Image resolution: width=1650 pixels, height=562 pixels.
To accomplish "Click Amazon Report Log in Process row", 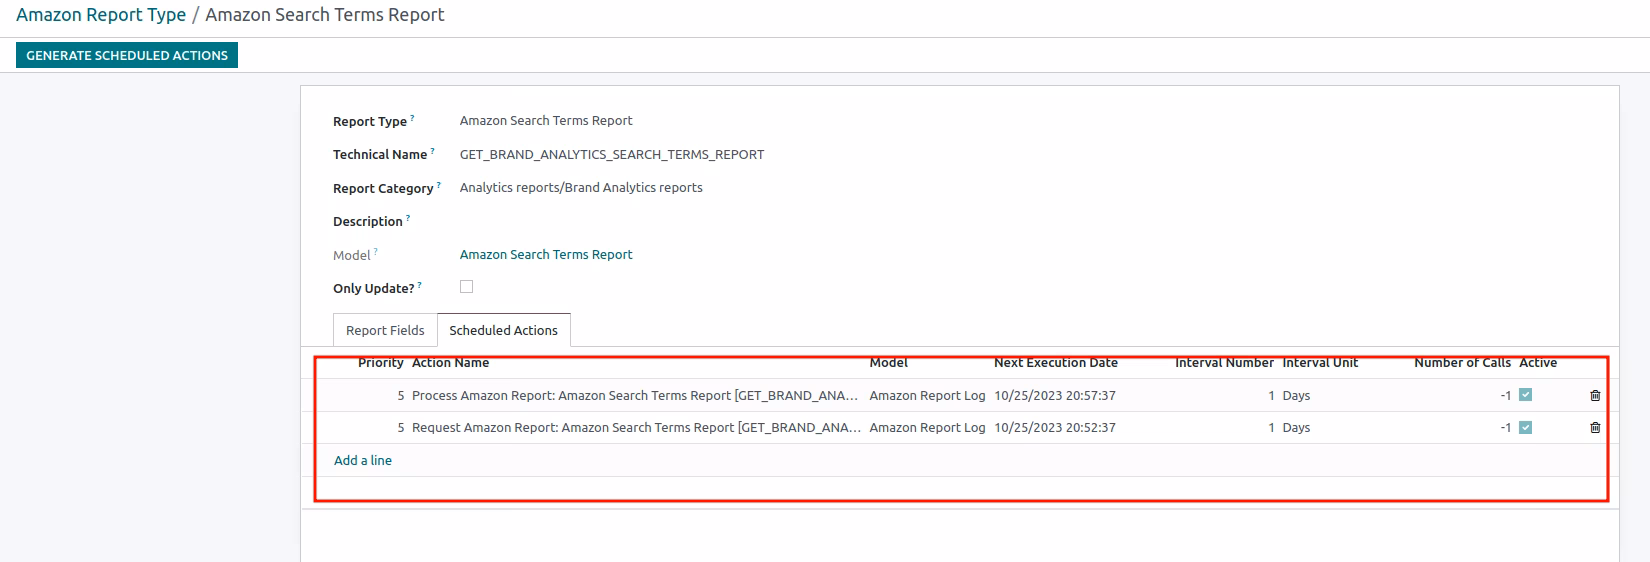I will click(927, 396).
